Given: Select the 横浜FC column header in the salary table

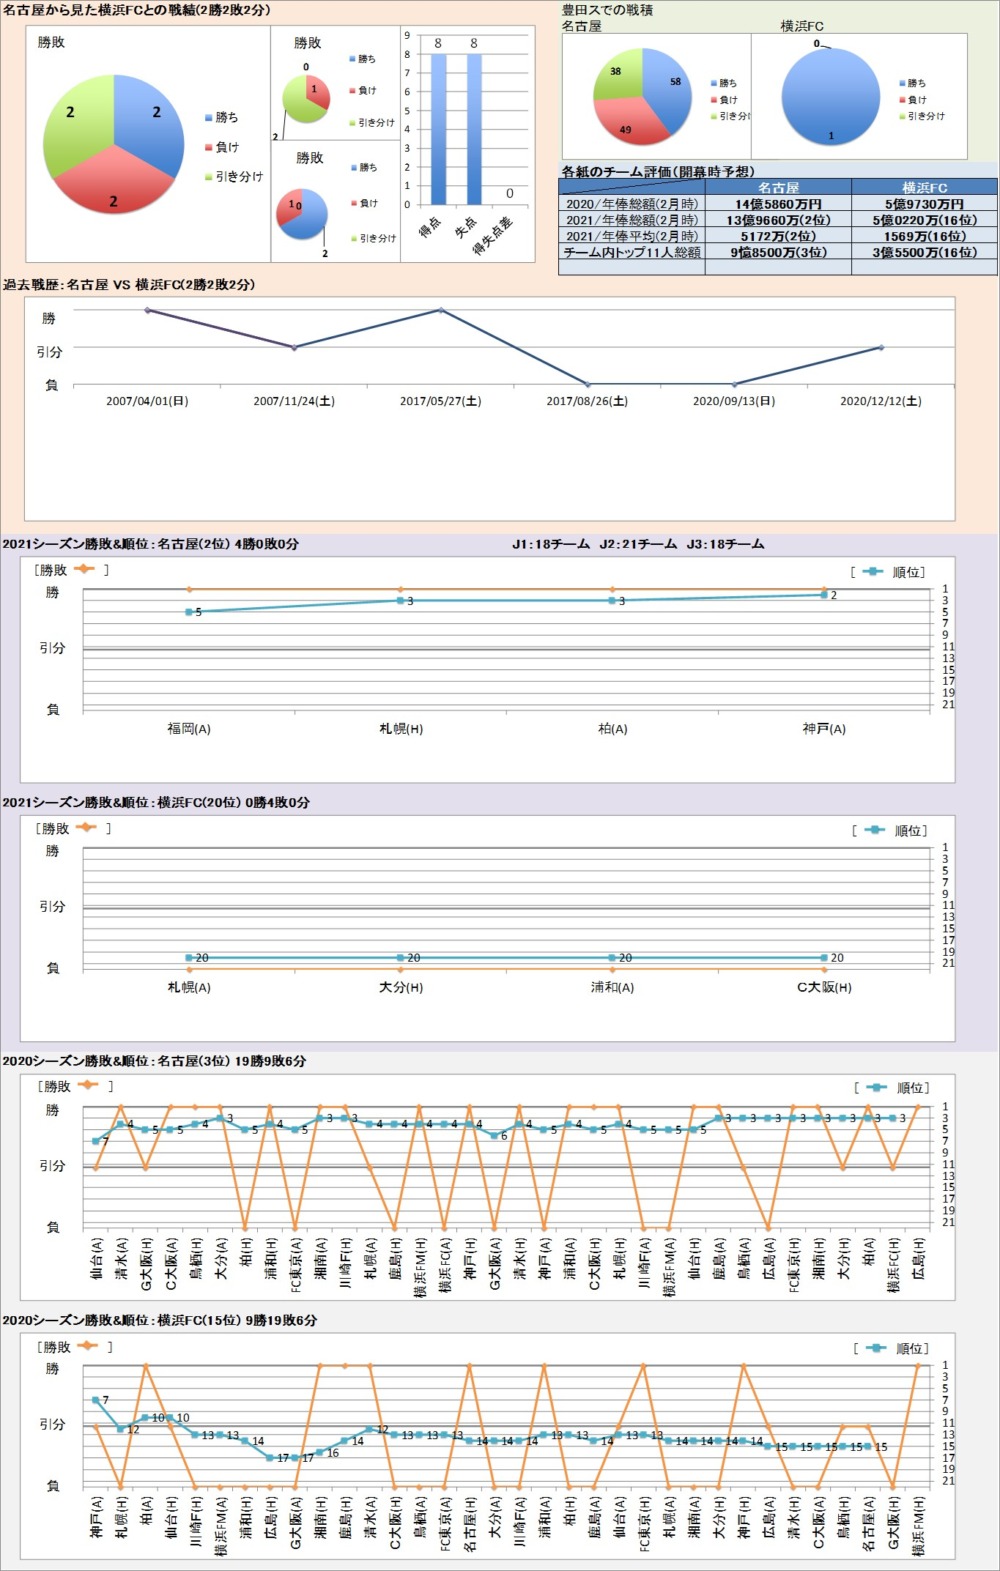Looking at the screenshot, I should point(924,188).
